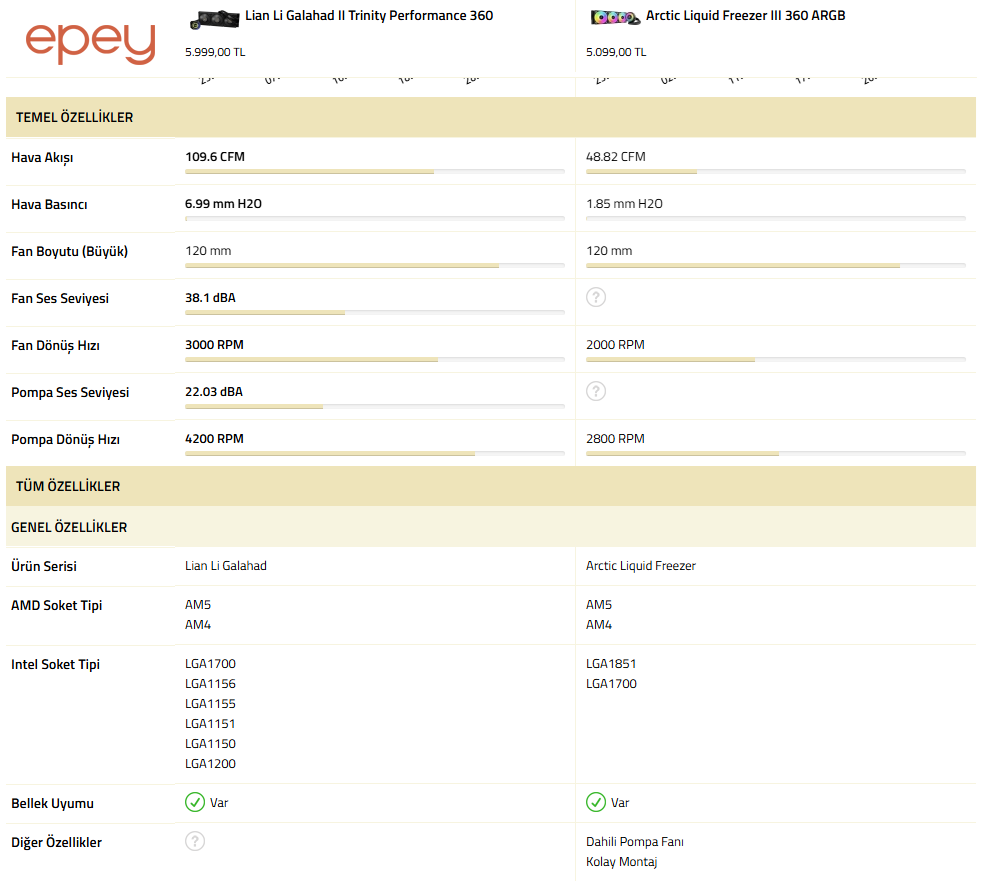Click the 4200 RPM pump speed bar
The width and height of the screenshot is (986, 881).
point(375,453)
